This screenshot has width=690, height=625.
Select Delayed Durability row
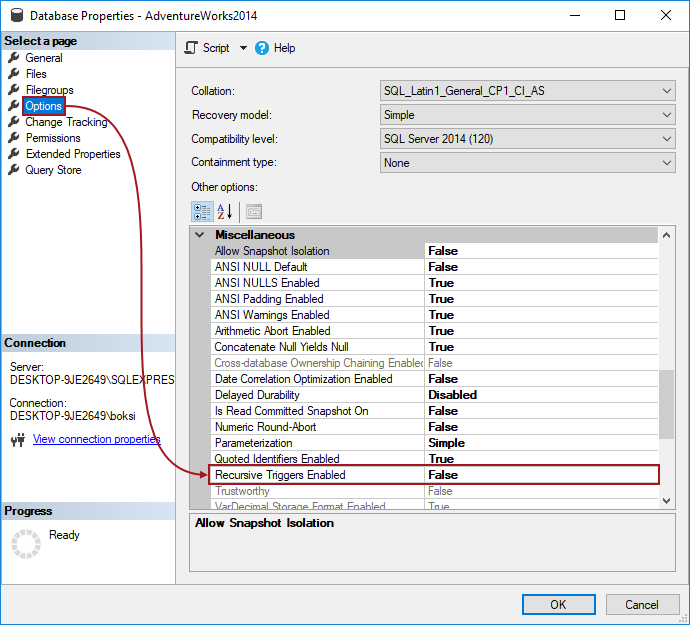[x=434, y=395]
